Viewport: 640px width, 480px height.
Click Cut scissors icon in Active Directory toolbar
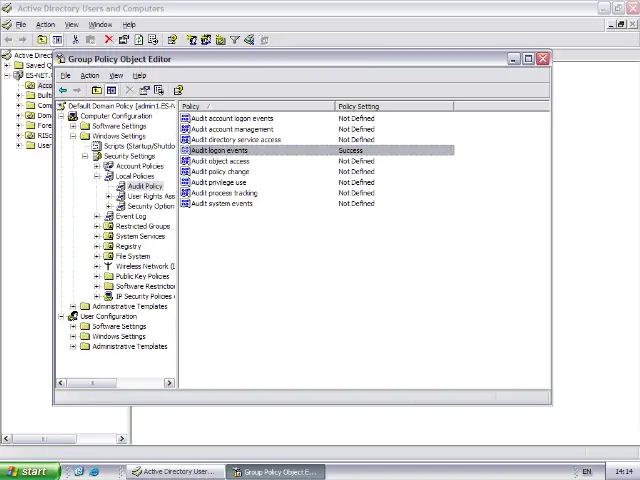[x=76, y=40]
